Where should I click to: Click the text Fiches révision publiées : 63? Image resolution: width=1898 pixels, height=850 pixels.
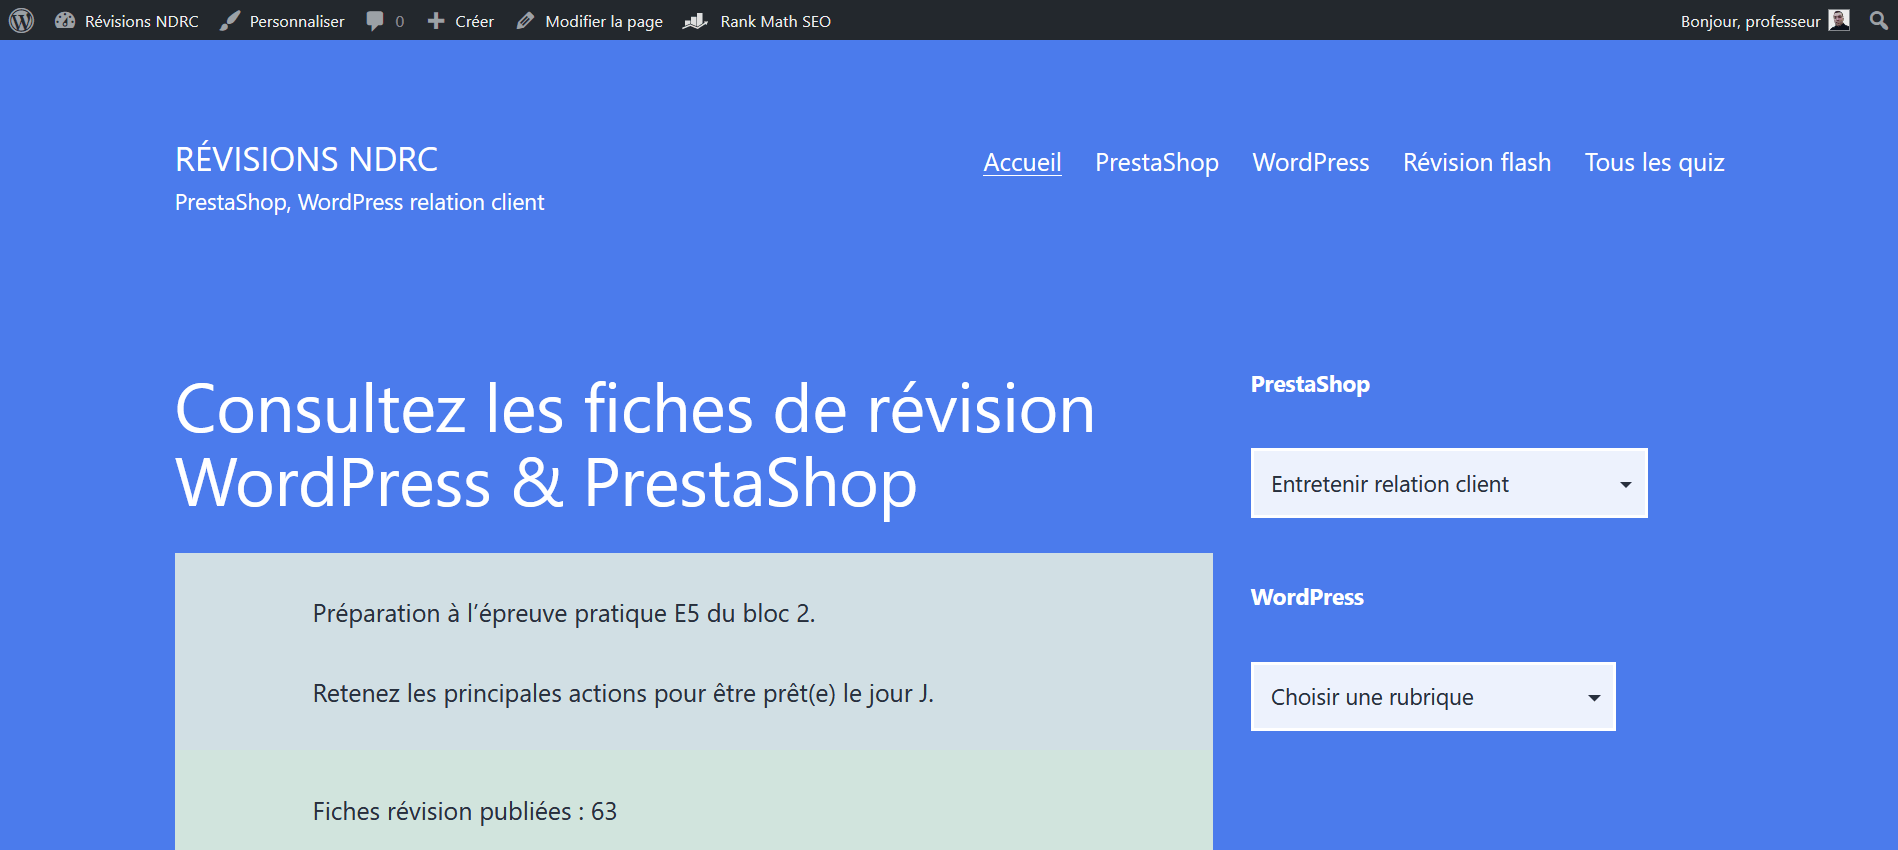465,811
